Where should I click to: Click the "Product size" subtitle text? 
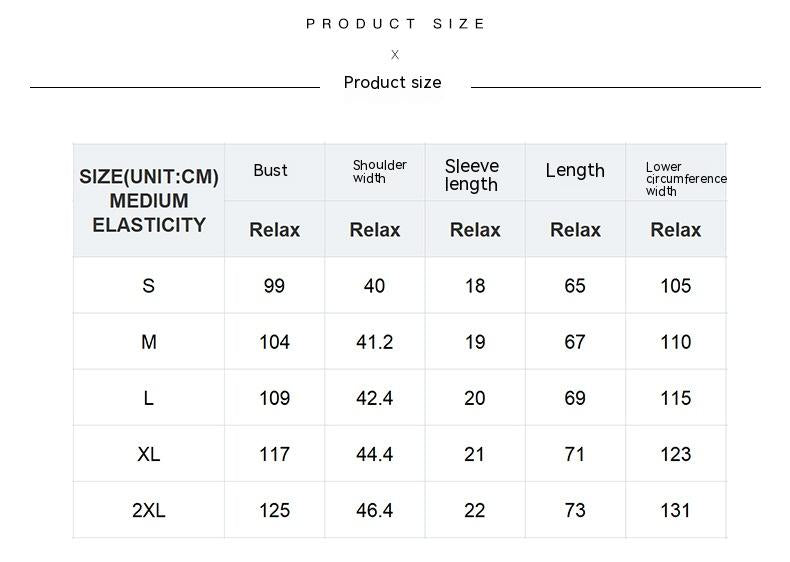[392, 82]
